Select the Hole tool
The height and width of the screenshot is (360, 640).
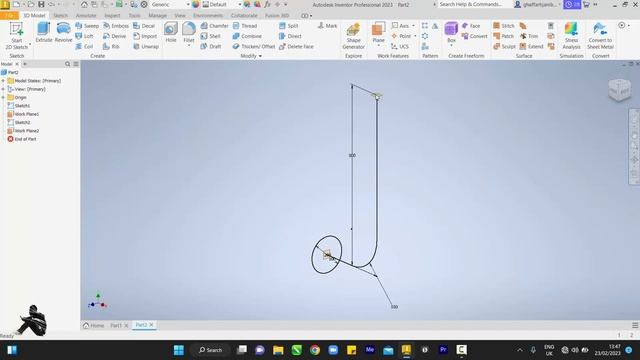click(171, 33)
